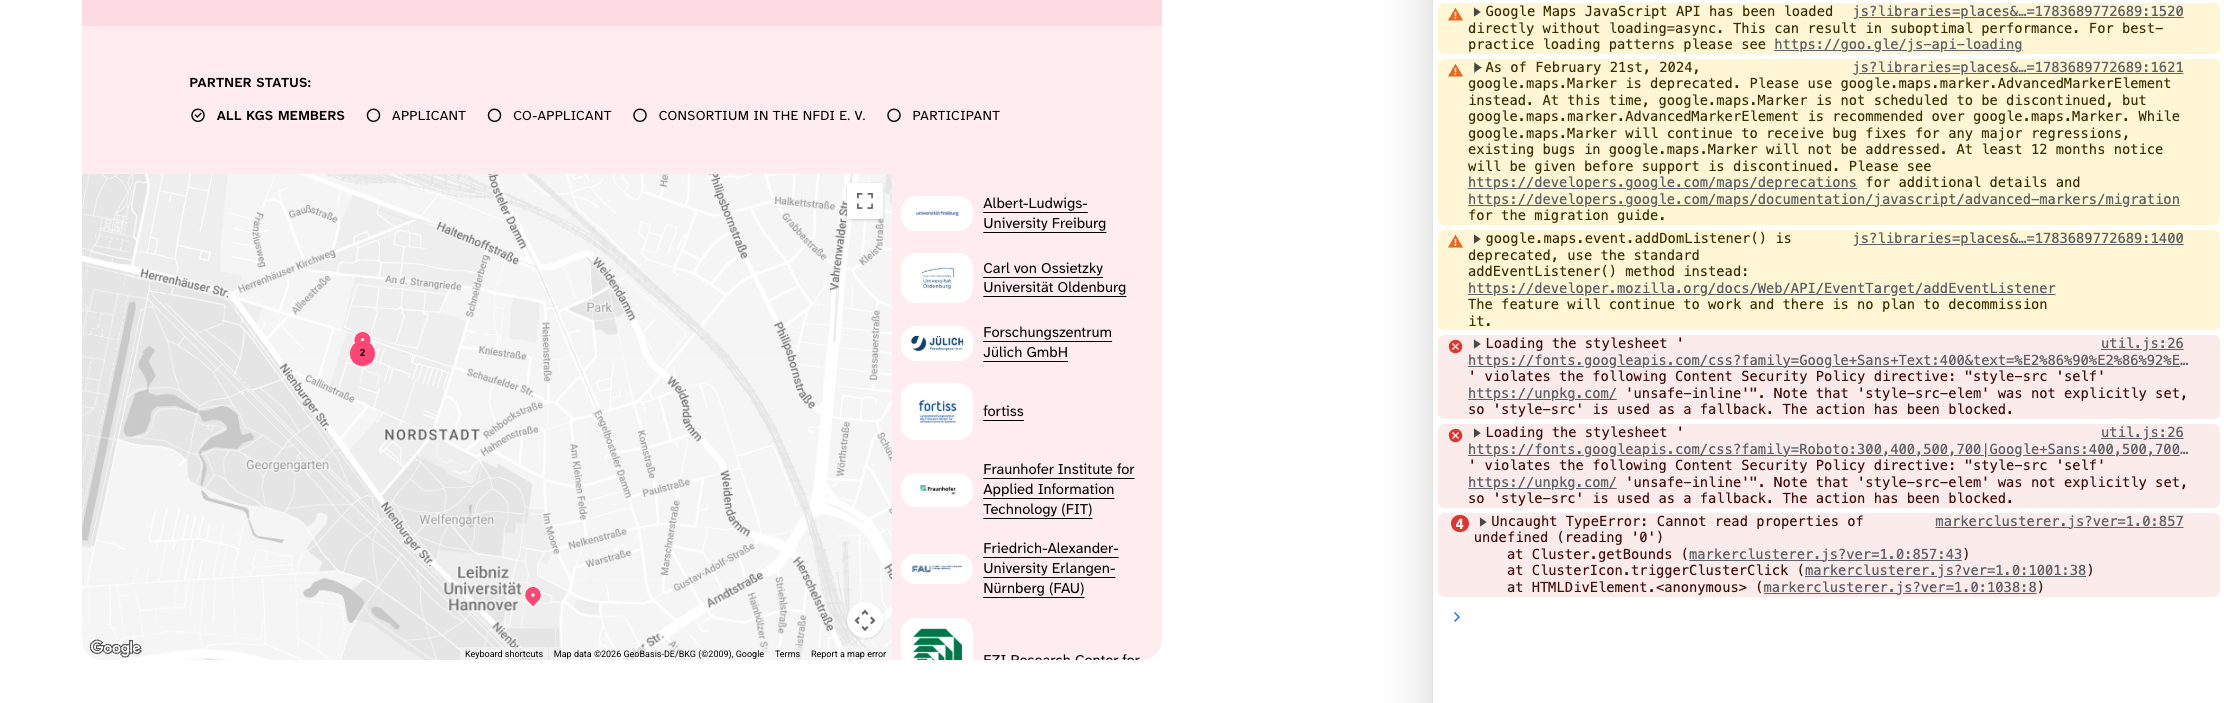2224x703 pixels.
Task: Open the fortiss link
Action: tap(1003, 411)
